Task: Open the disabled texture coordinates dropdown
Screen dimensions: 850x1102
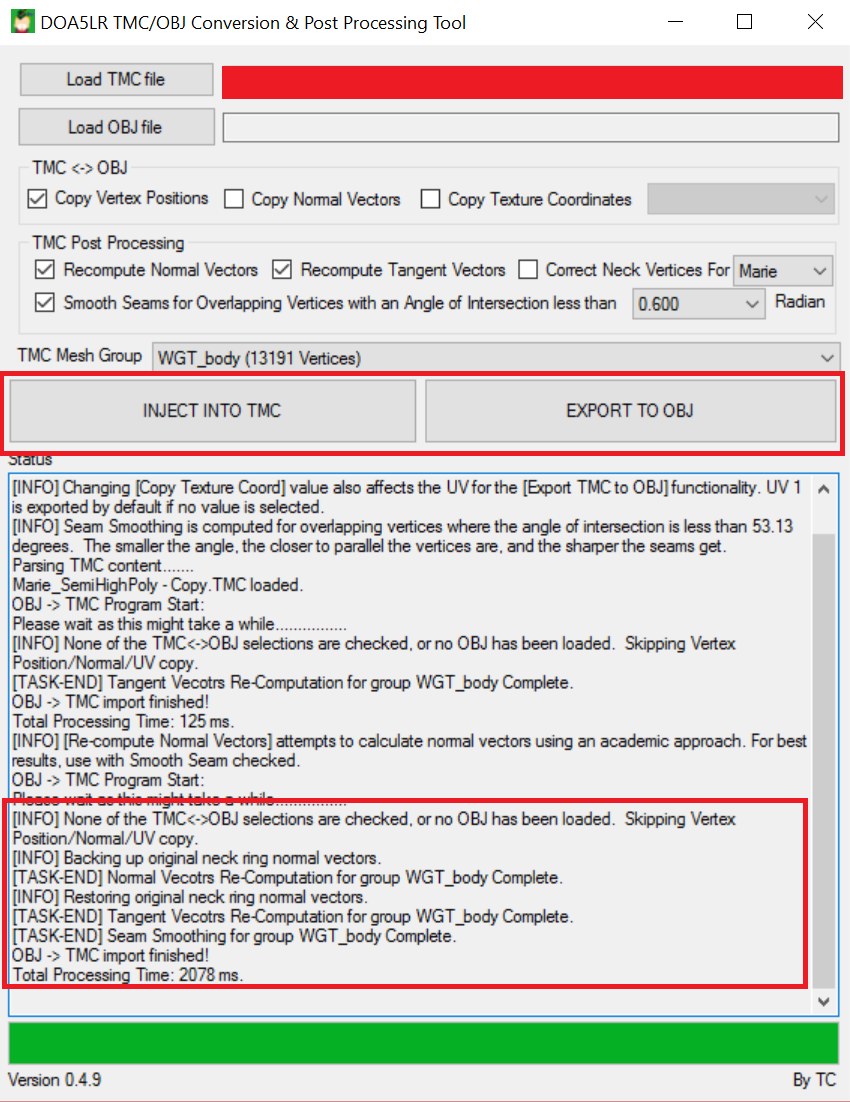Action: point(740,200)
